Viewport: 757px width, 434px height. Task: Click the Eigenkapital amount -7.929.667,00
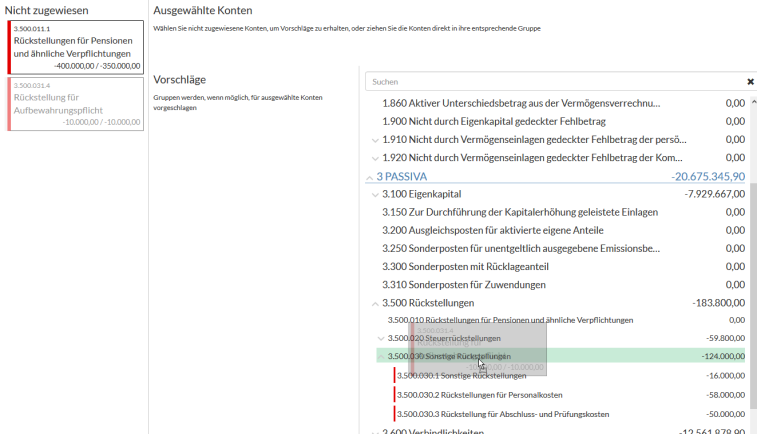[715, 194]
